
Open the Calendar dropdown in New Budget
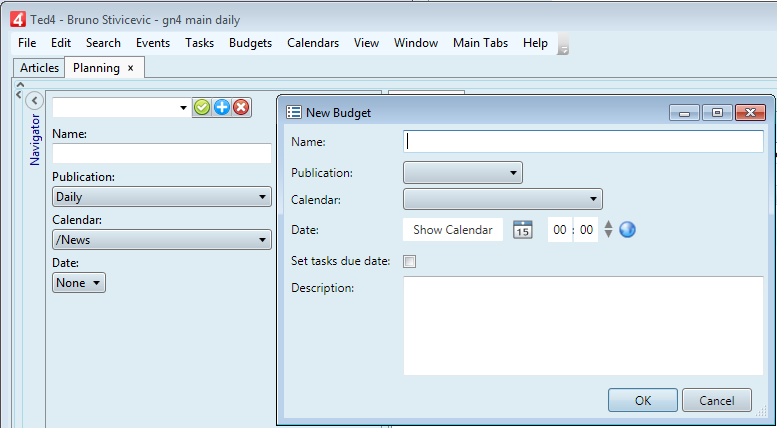click(x=503, y=199)
